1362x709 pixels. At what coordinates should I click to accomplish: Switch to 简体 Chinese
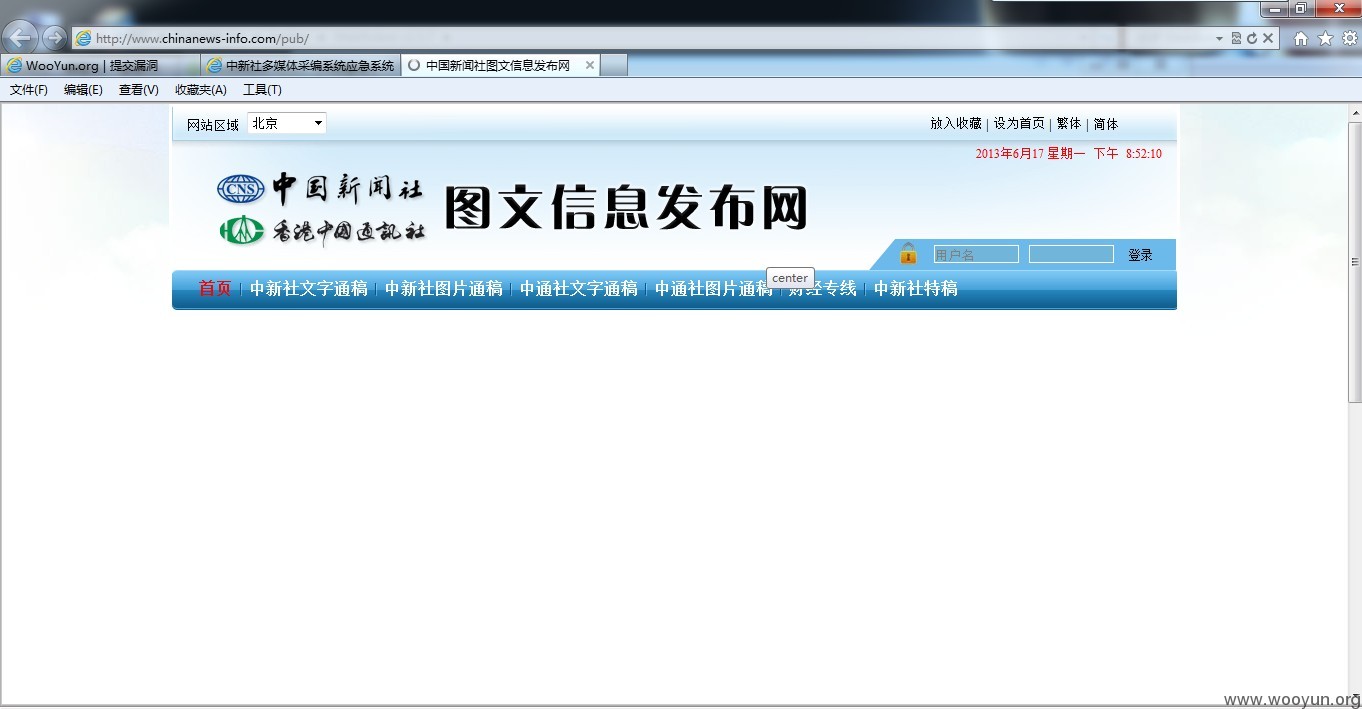click(x=1106, y=124)
